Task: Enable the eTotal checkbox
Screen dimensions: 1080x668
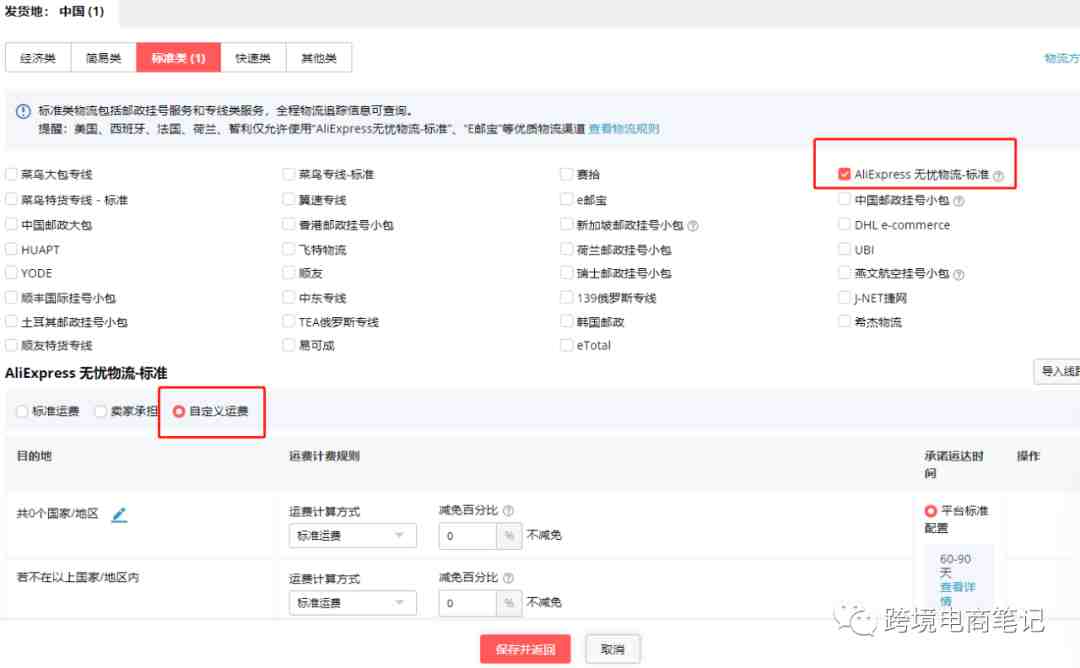Action: point(566,345)
